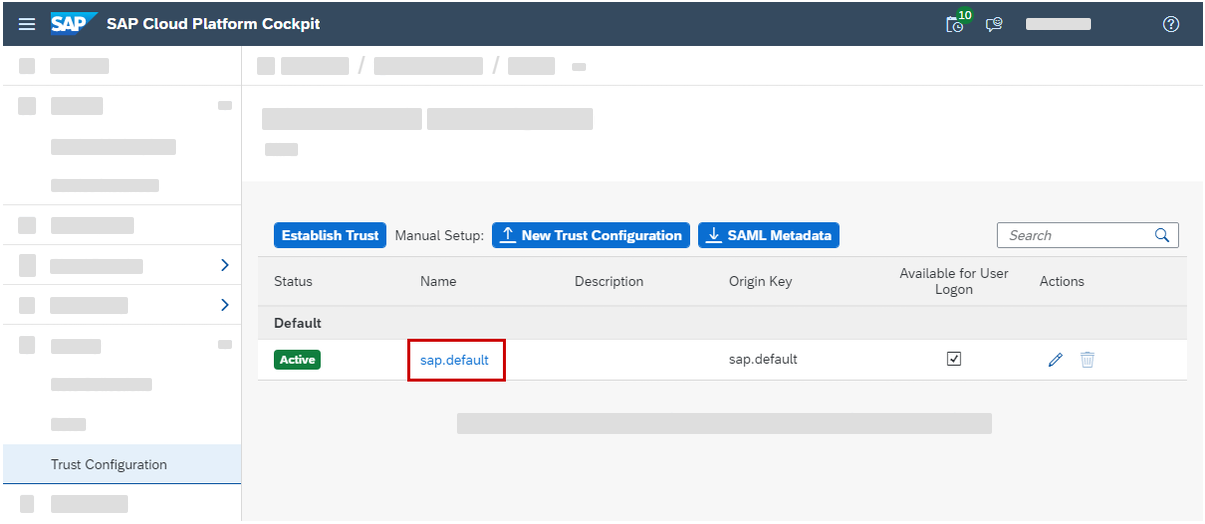1205x524 pixels.
Task: Click the Actions column header
Action: click(x=1062, y=281)
